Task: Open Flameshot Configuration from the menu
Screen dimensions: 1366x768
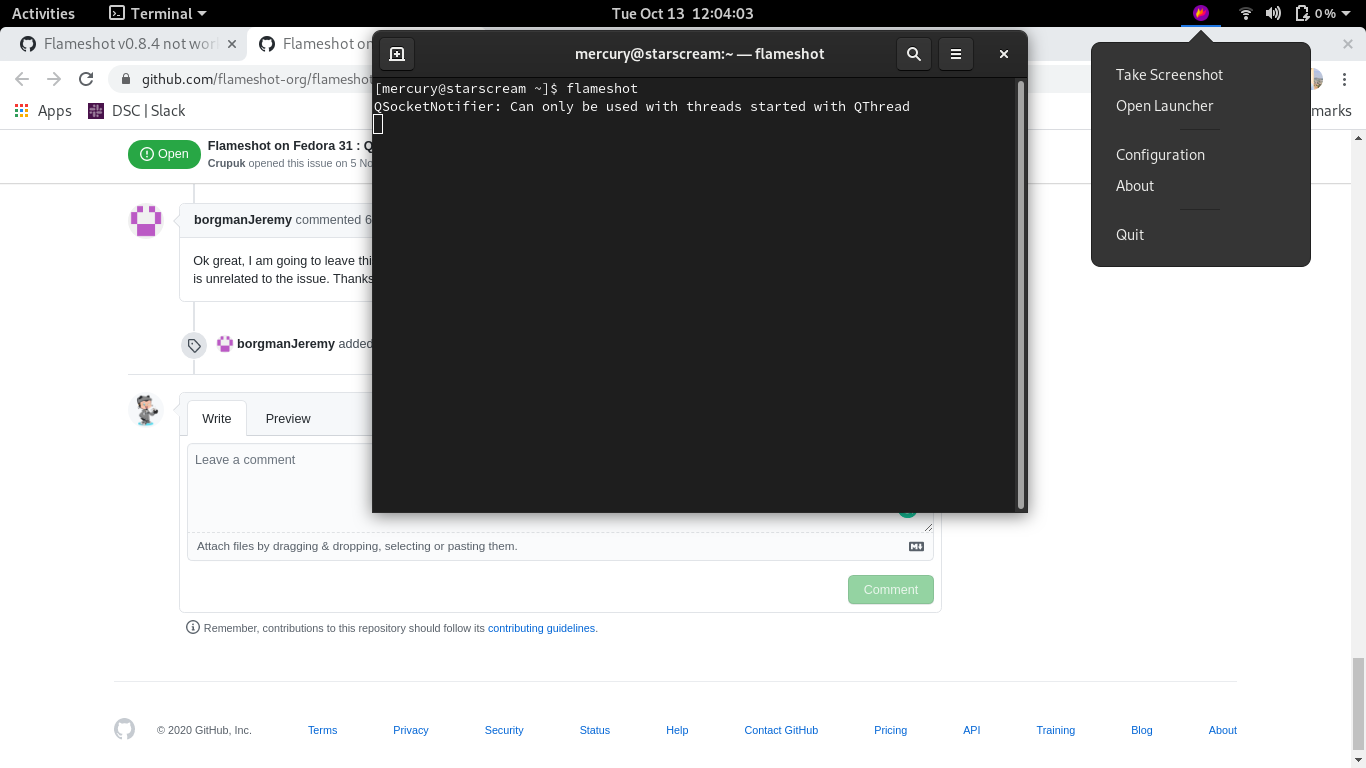Action: (1160, 154)
